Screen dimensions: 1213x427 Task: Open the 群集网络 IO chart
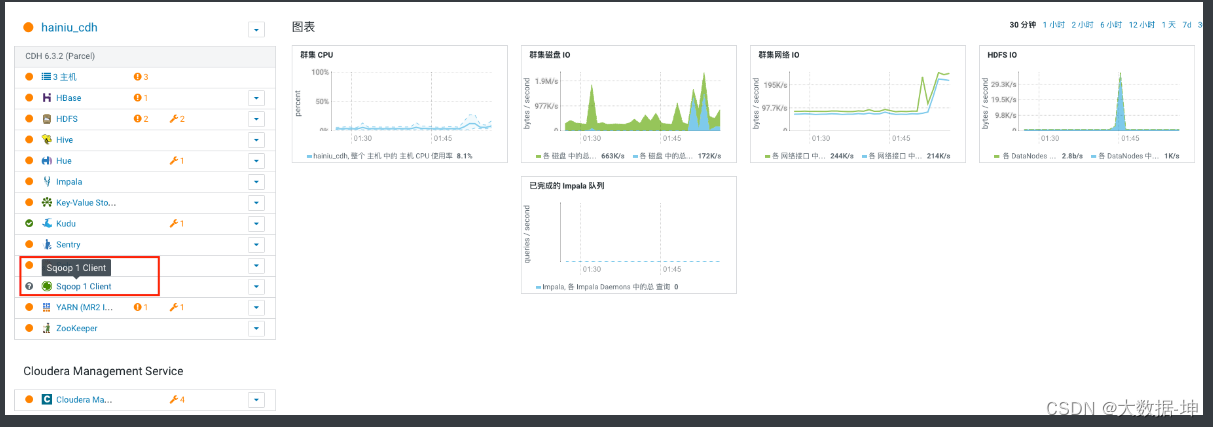pyautogui.click(x=858, y=104)
